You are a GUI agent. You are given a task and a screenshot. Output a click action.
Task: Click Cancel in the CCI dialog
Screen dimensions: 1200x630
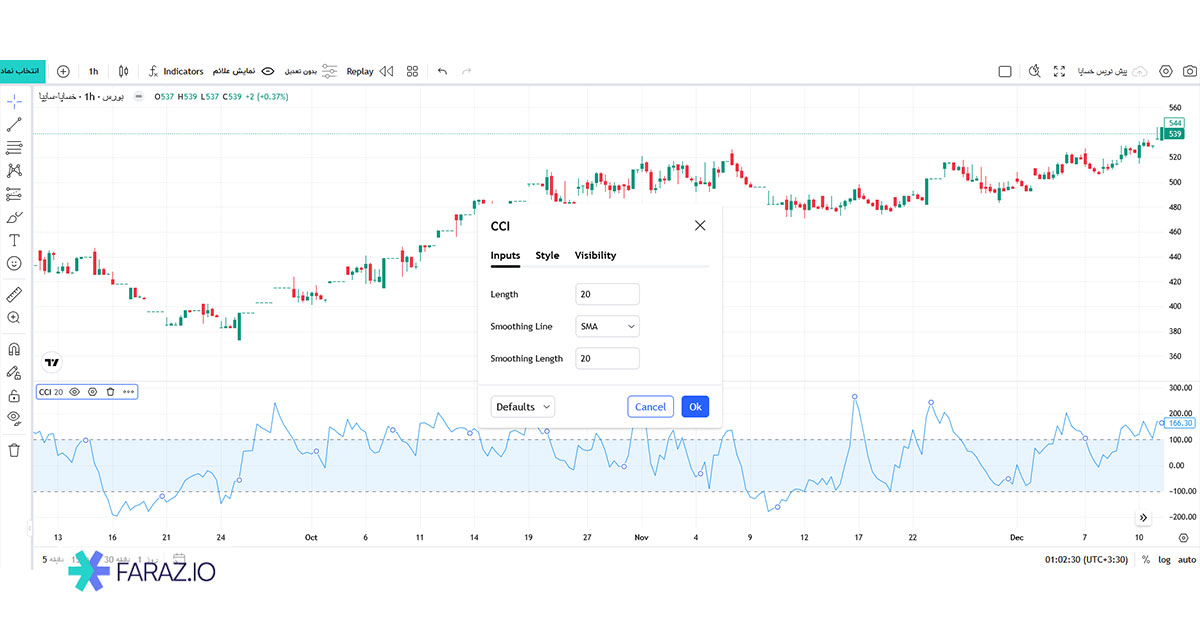coord(650,407)
